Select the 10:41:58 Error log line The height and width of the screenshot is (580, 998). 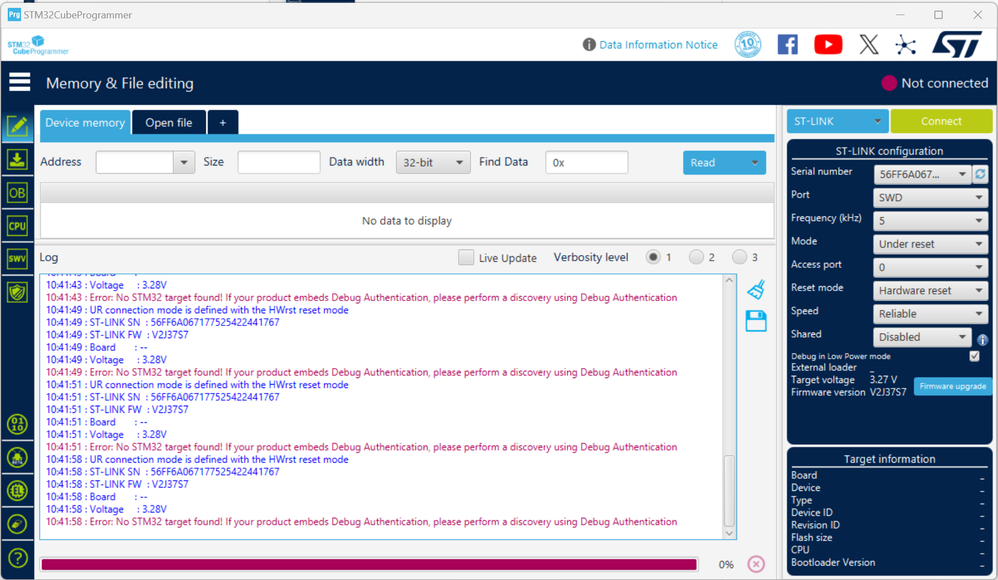point(362,521)
